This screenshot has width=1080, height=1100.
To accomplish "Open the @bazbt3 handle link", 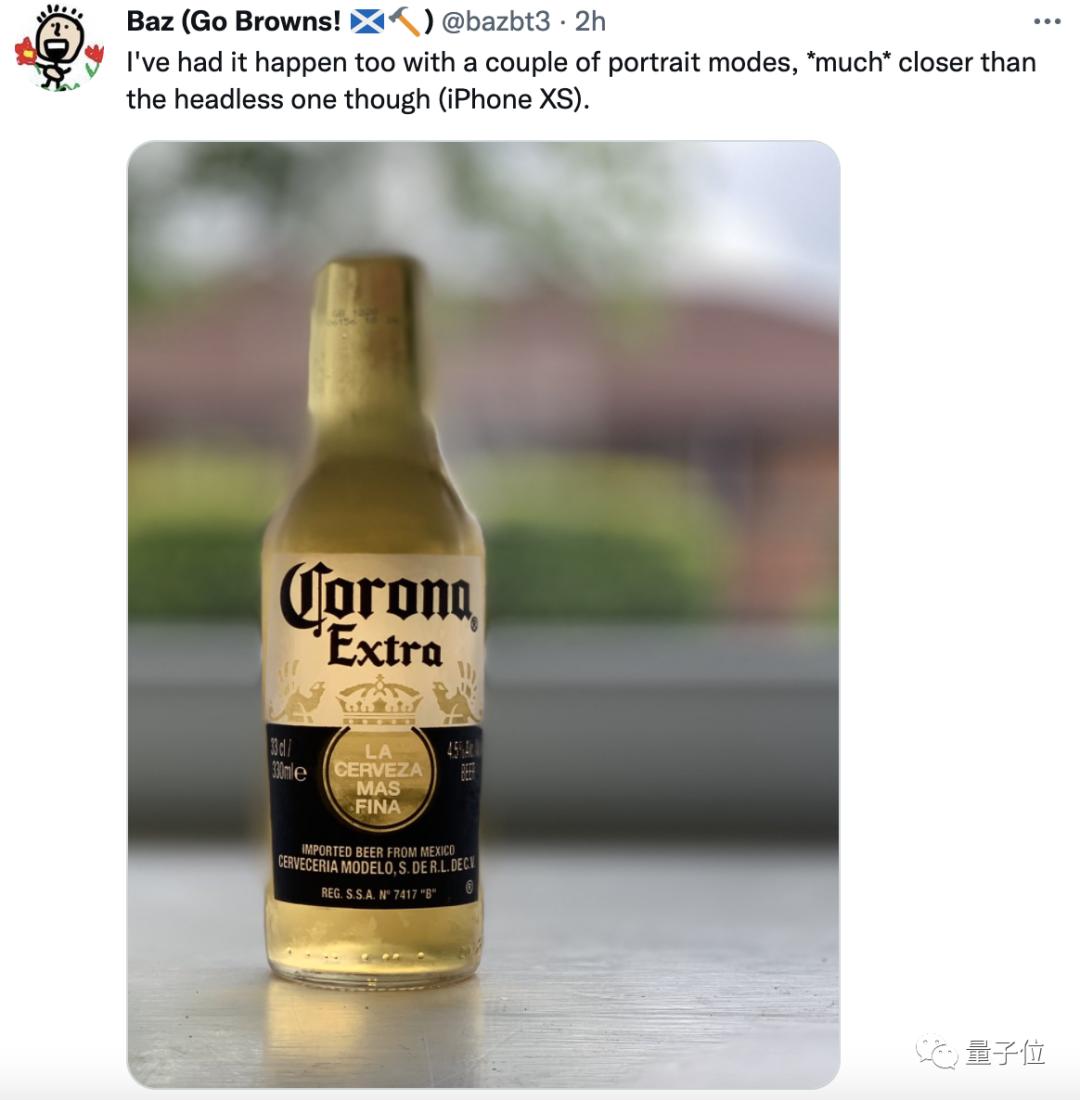I will 495,22.
